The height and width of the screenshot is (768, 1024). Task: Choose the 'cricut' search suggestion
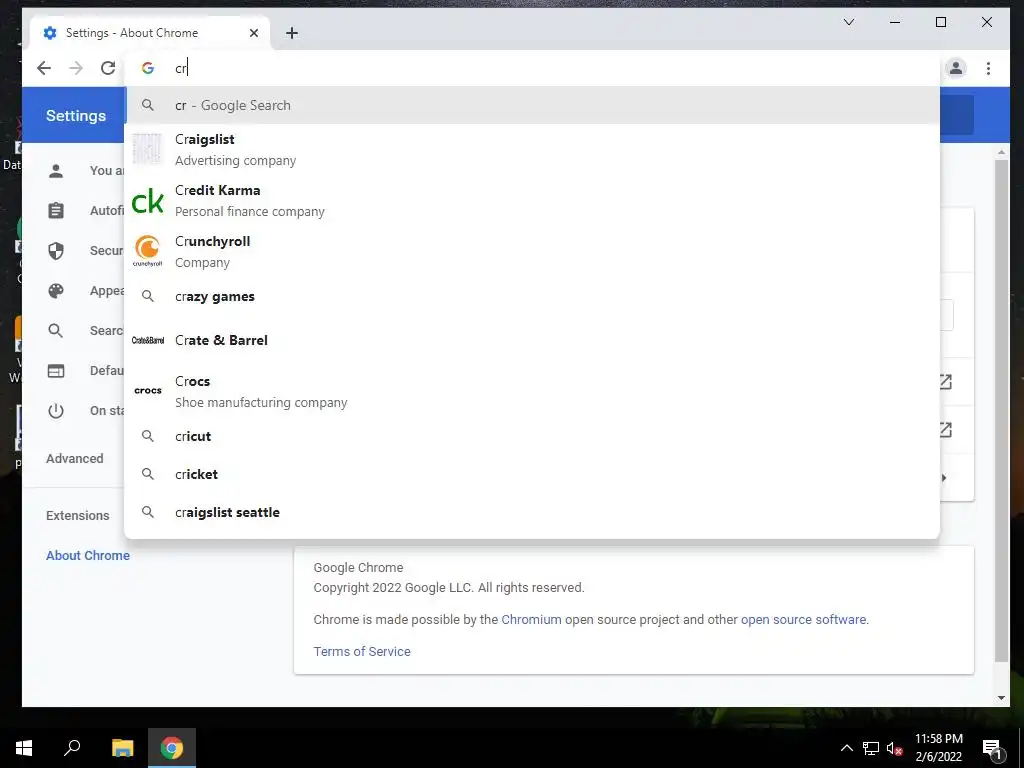(532, 436)
